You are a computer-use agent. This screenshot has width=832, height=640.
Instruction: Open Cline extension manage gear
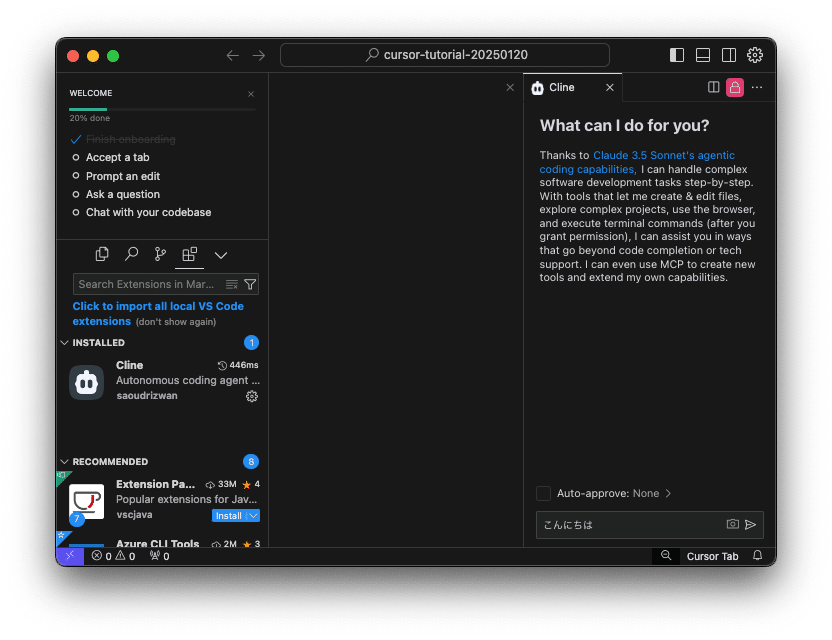point(252,396)
